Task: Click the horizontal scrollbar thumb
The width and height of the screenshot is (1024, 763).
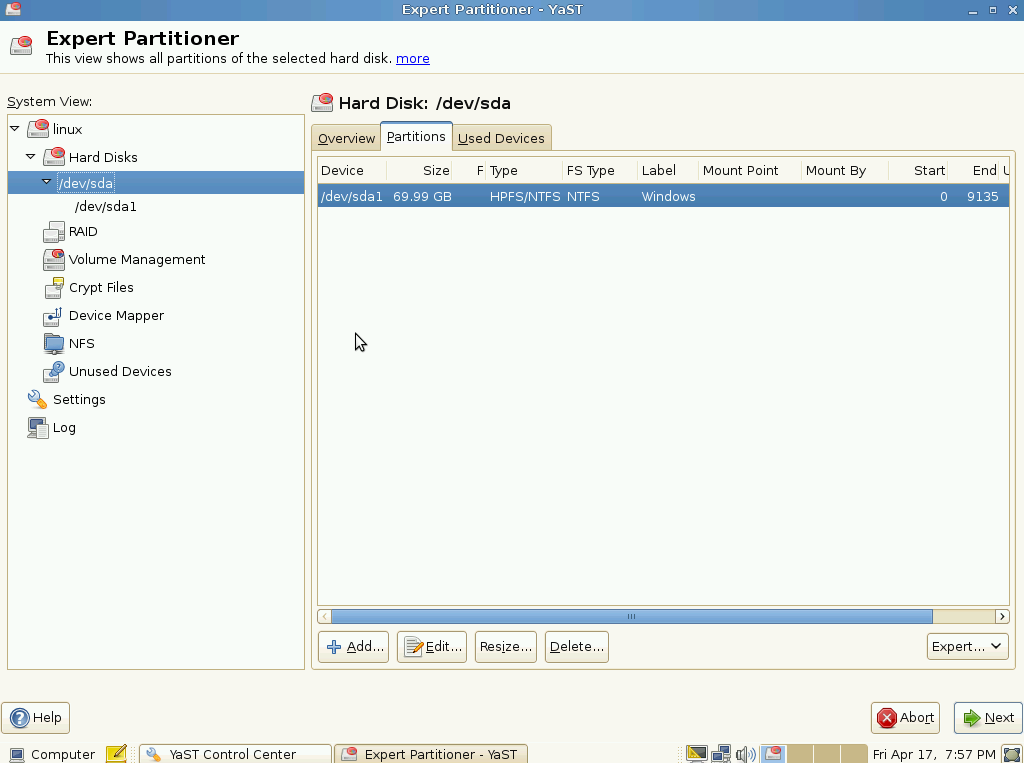Action: [x=632, y=616]
